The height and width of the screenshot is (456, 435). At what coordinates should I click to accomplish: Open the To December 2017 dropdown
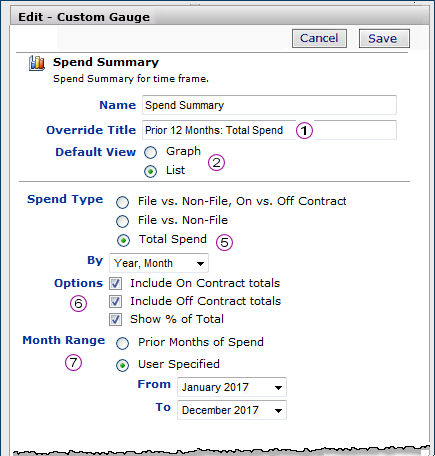(232, 410)
